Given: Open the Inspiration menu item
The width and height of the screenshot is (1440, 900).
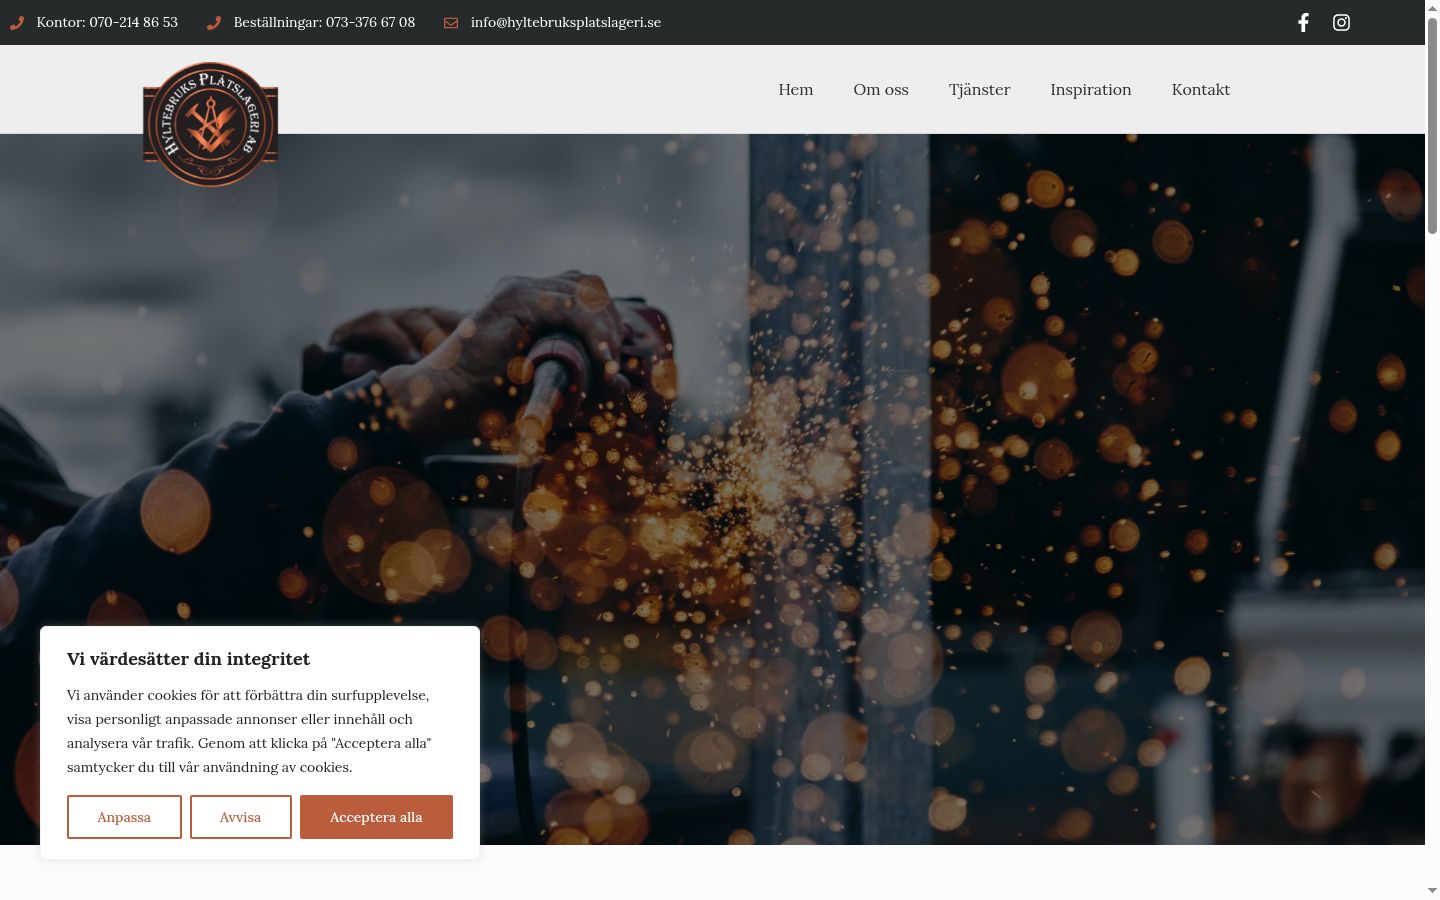Looking at the screenshot, I should click(1091, 89).
